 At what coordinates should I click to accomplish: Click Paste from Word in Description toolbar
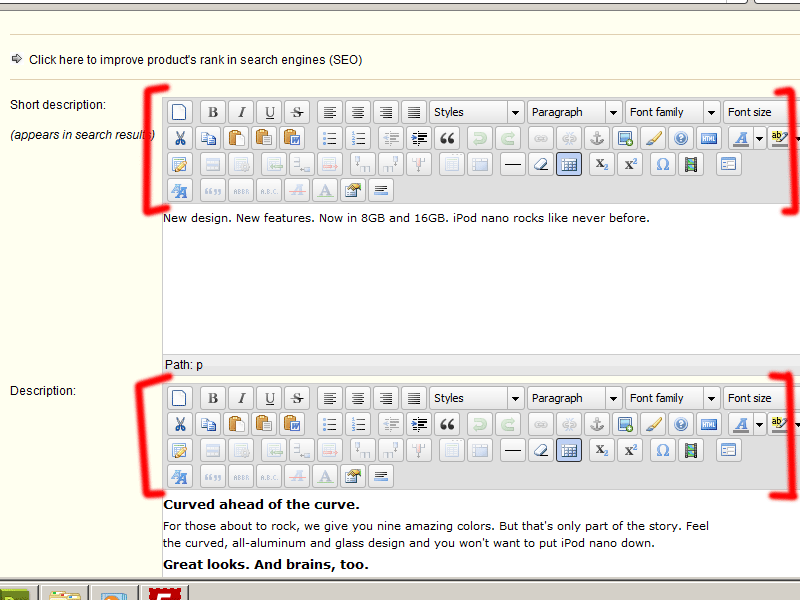point(292,424)
